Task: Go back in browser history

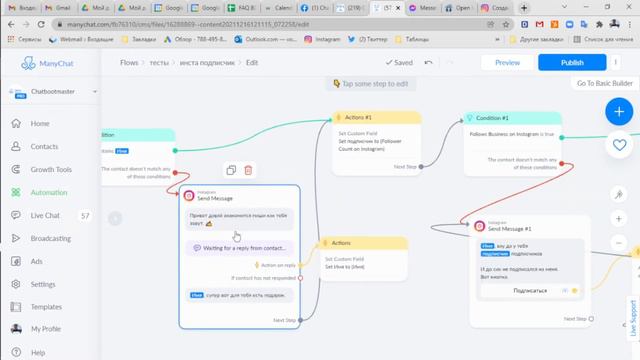Action: [11, 24]
